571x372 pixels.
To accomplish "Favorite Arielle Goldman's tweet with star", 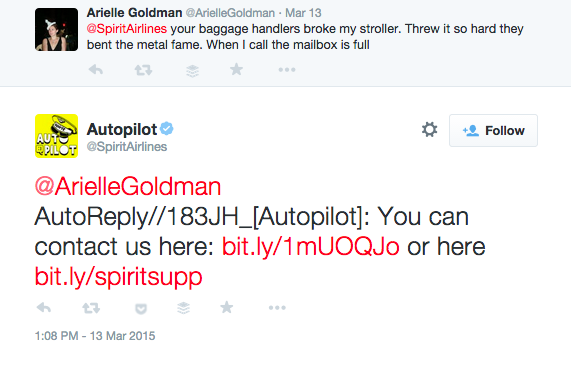I will [236, 69].
